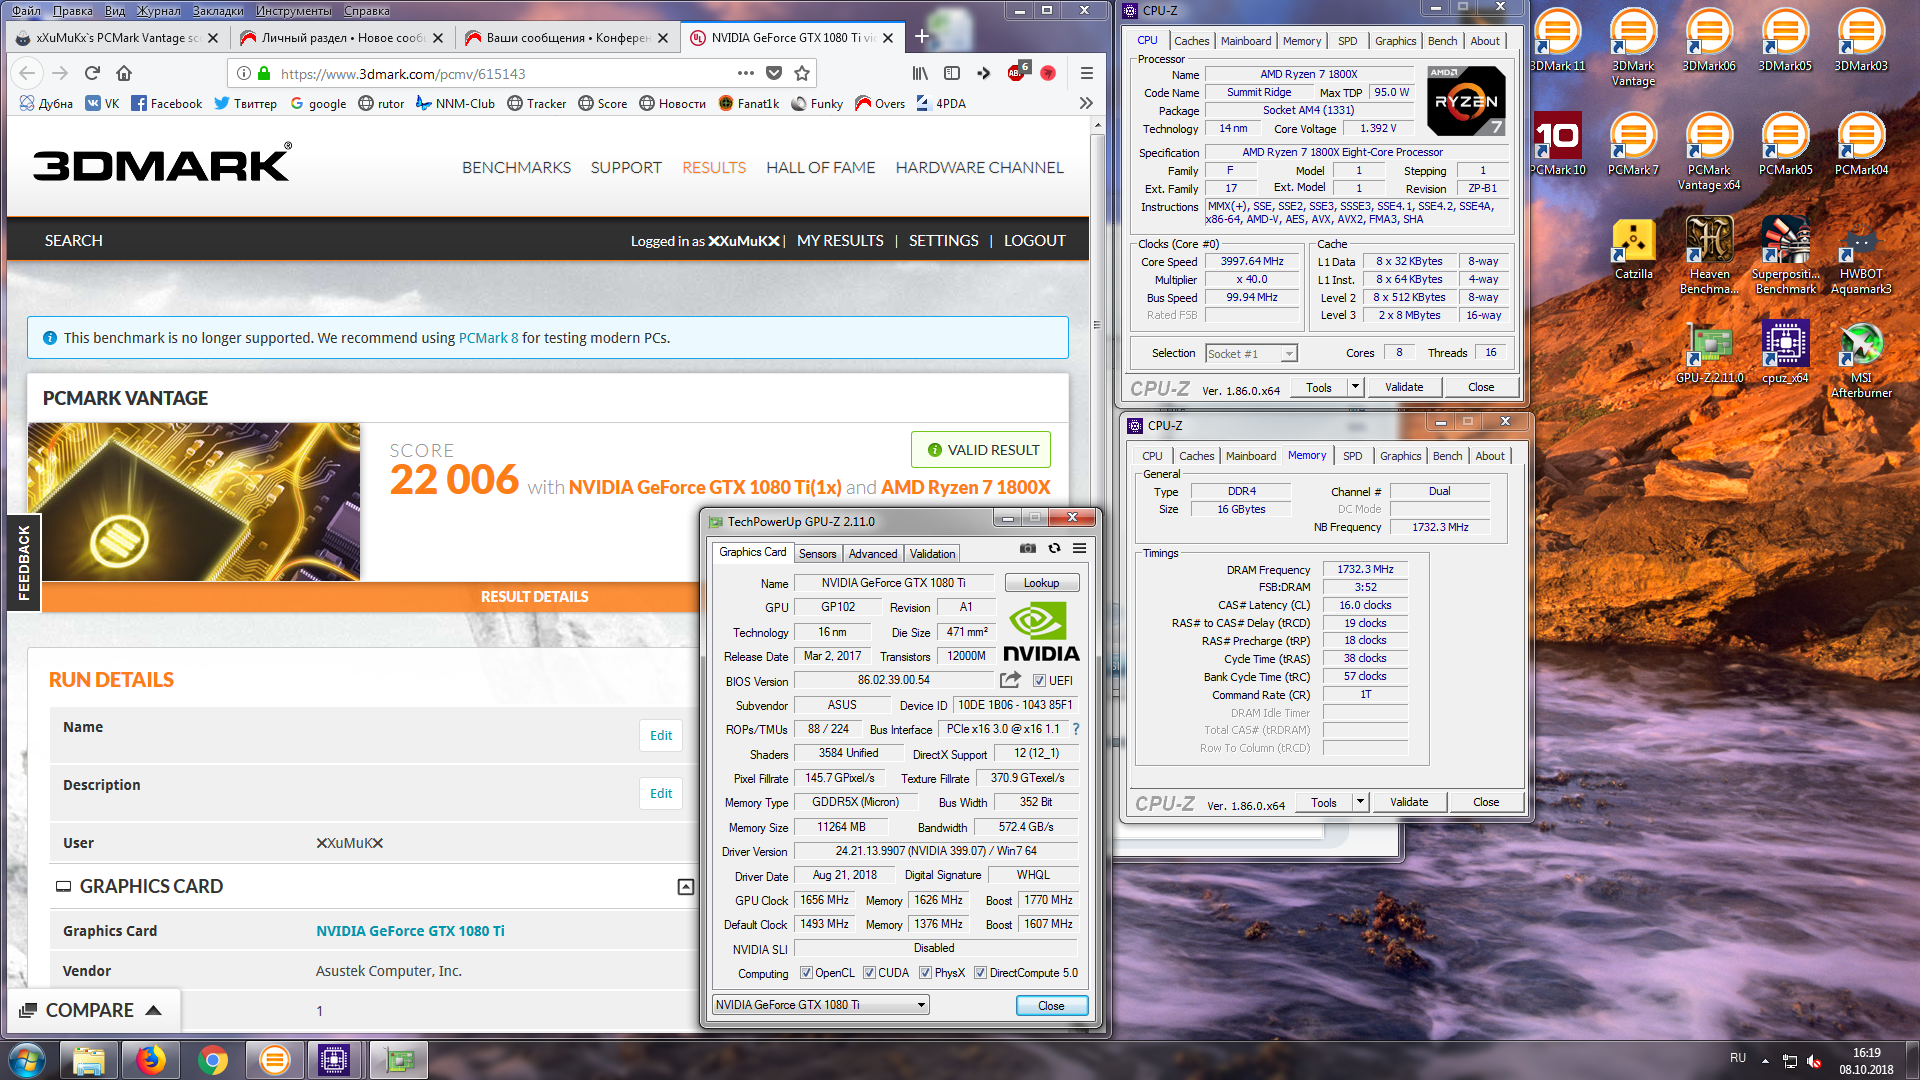The image size is (1920, 1080).
Task: Open Firefox library icon
Action: click(920, 73)
